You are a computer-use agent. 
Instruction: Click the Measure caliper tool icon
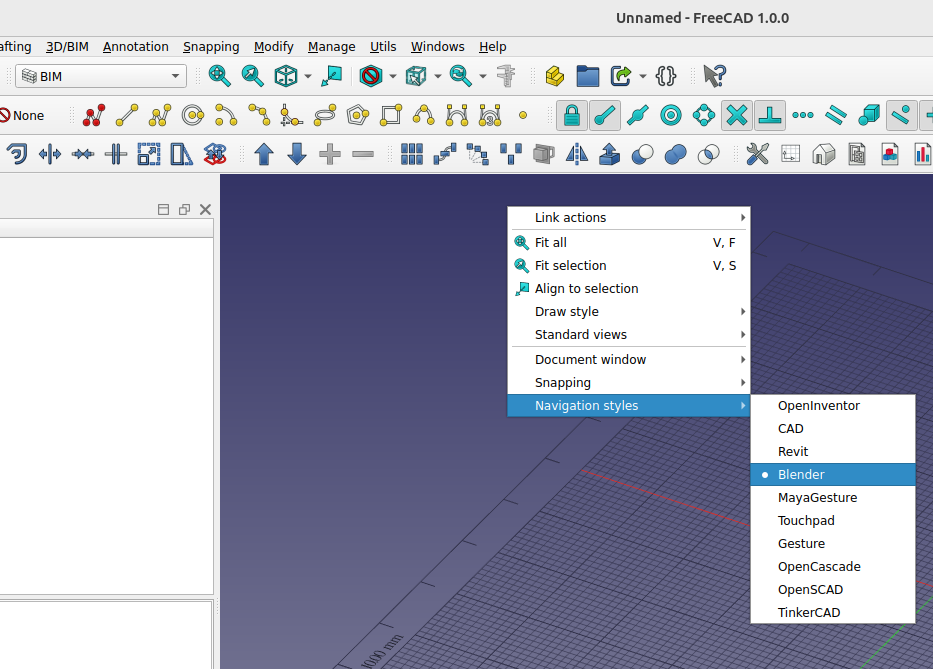[509, 76]
